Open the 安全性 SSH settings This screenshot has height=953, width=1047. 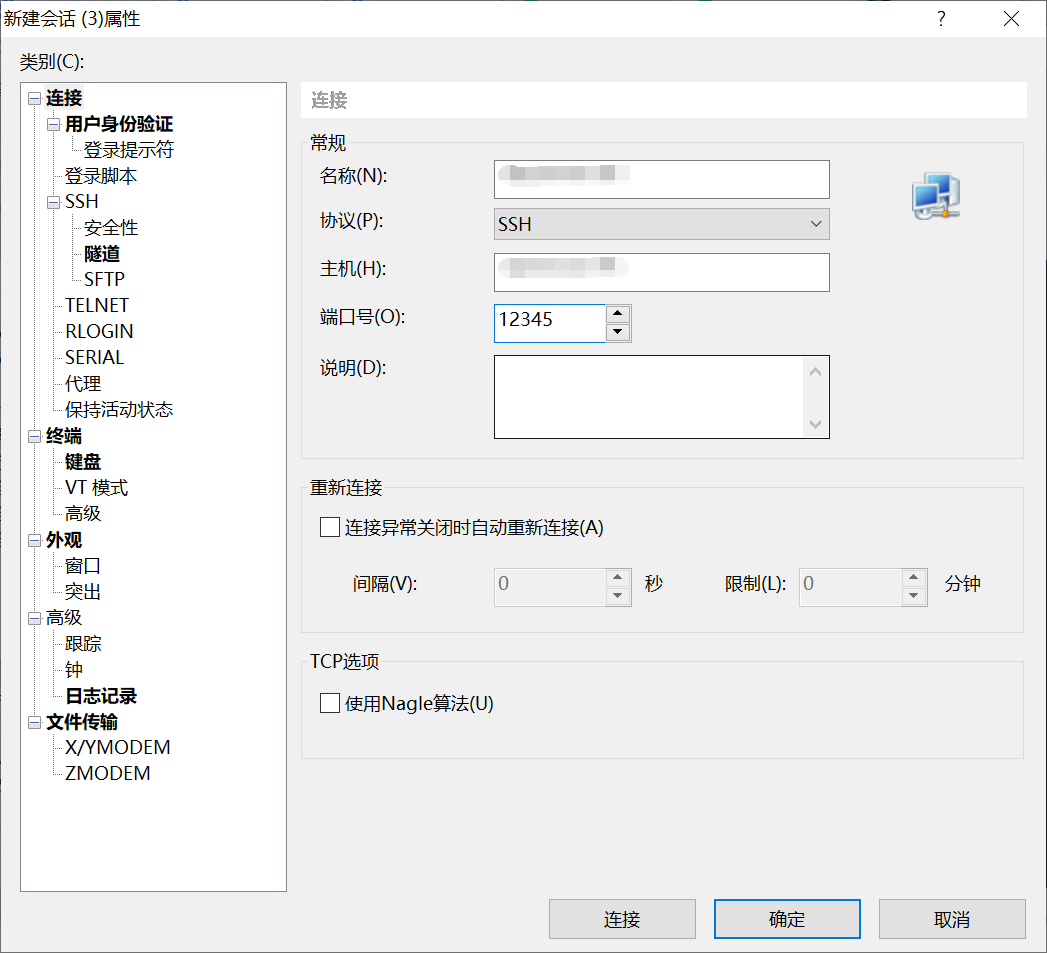click(111, 228)
